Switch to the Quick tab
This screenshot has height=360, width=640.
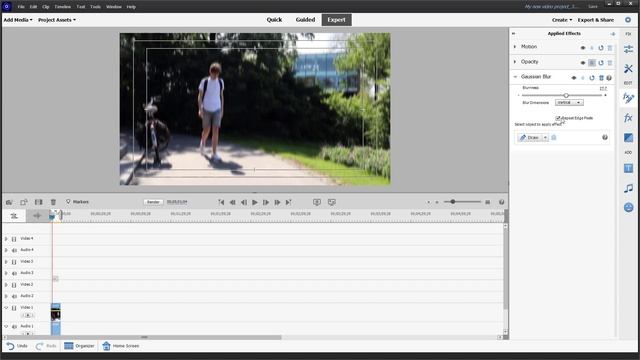click(274, 20)
